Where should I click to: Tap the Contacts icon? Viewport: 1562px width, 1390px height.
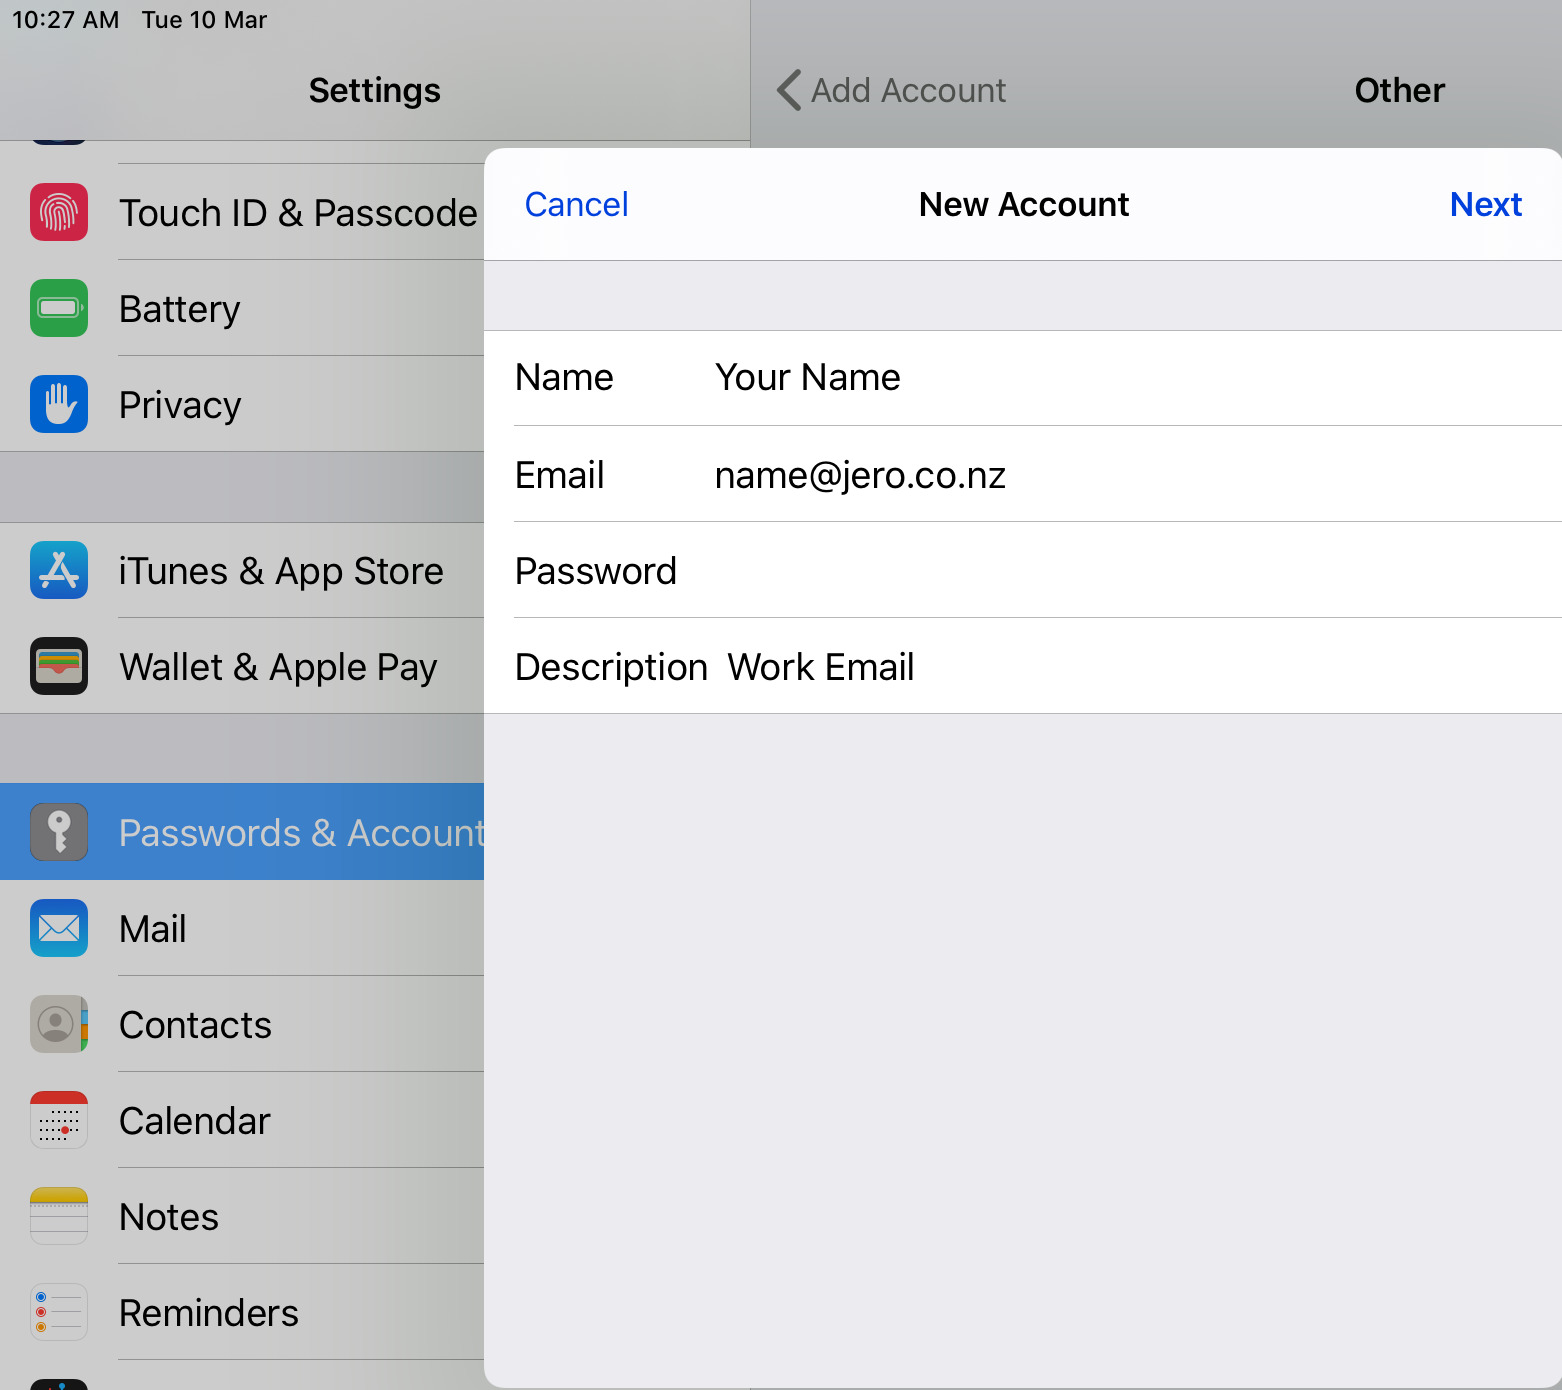point(59,1024)
